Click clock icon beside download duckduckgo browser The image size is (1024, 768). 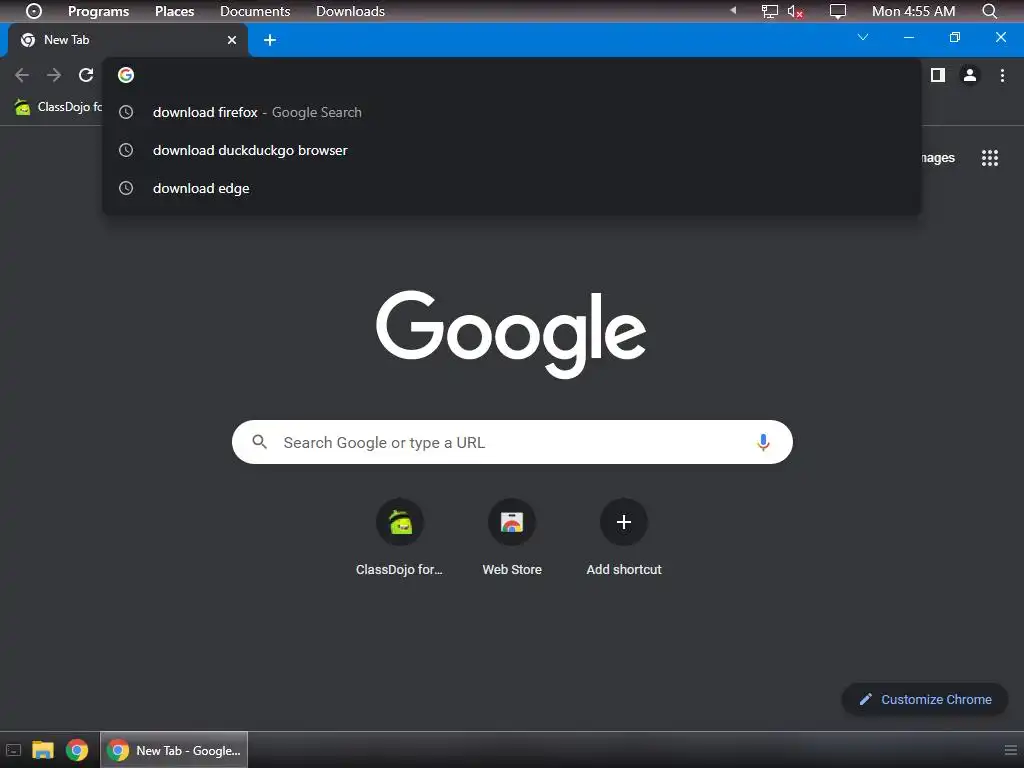pos(126,150)
